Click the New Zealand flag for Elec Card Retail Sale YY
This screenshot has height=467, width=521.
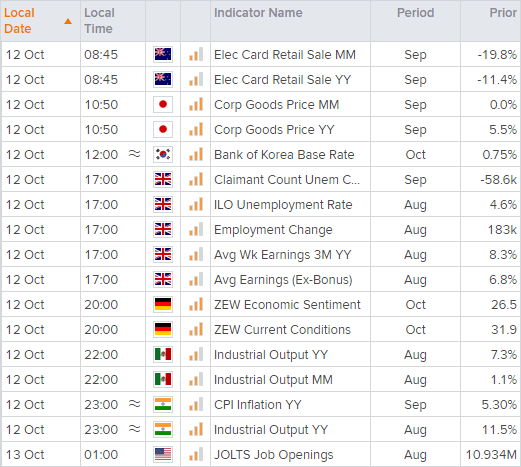tap(163, 79)
